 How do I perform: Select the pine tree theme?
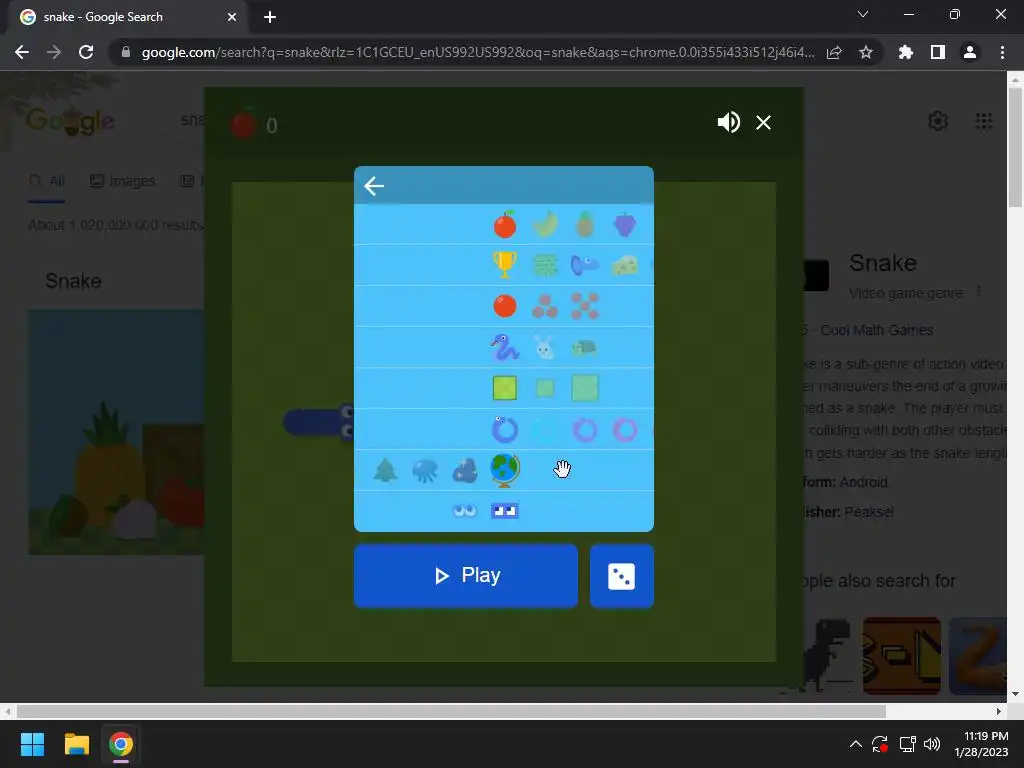pyautogui.click(x=385, y=470)
